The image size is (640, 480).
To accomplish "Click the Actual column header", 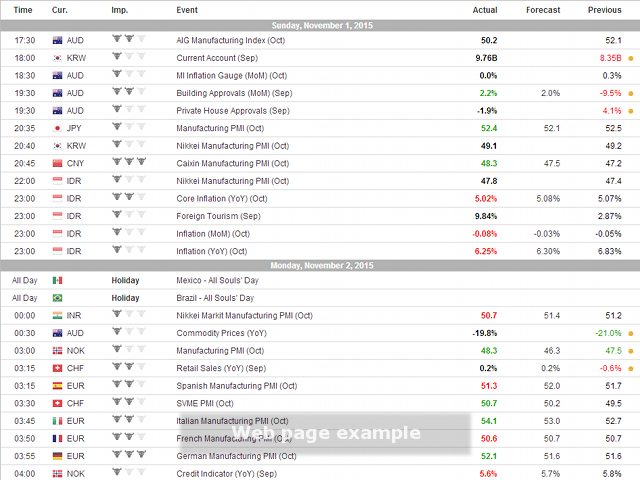I will click(485, 10).
